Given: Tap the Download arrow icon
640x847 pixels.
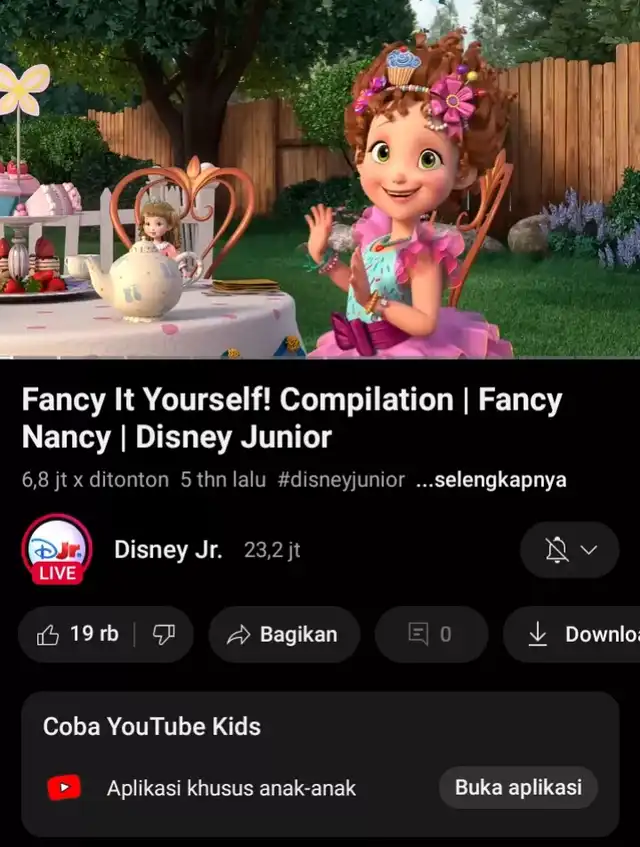Looking at the screenshot, I should coord(537,634).
